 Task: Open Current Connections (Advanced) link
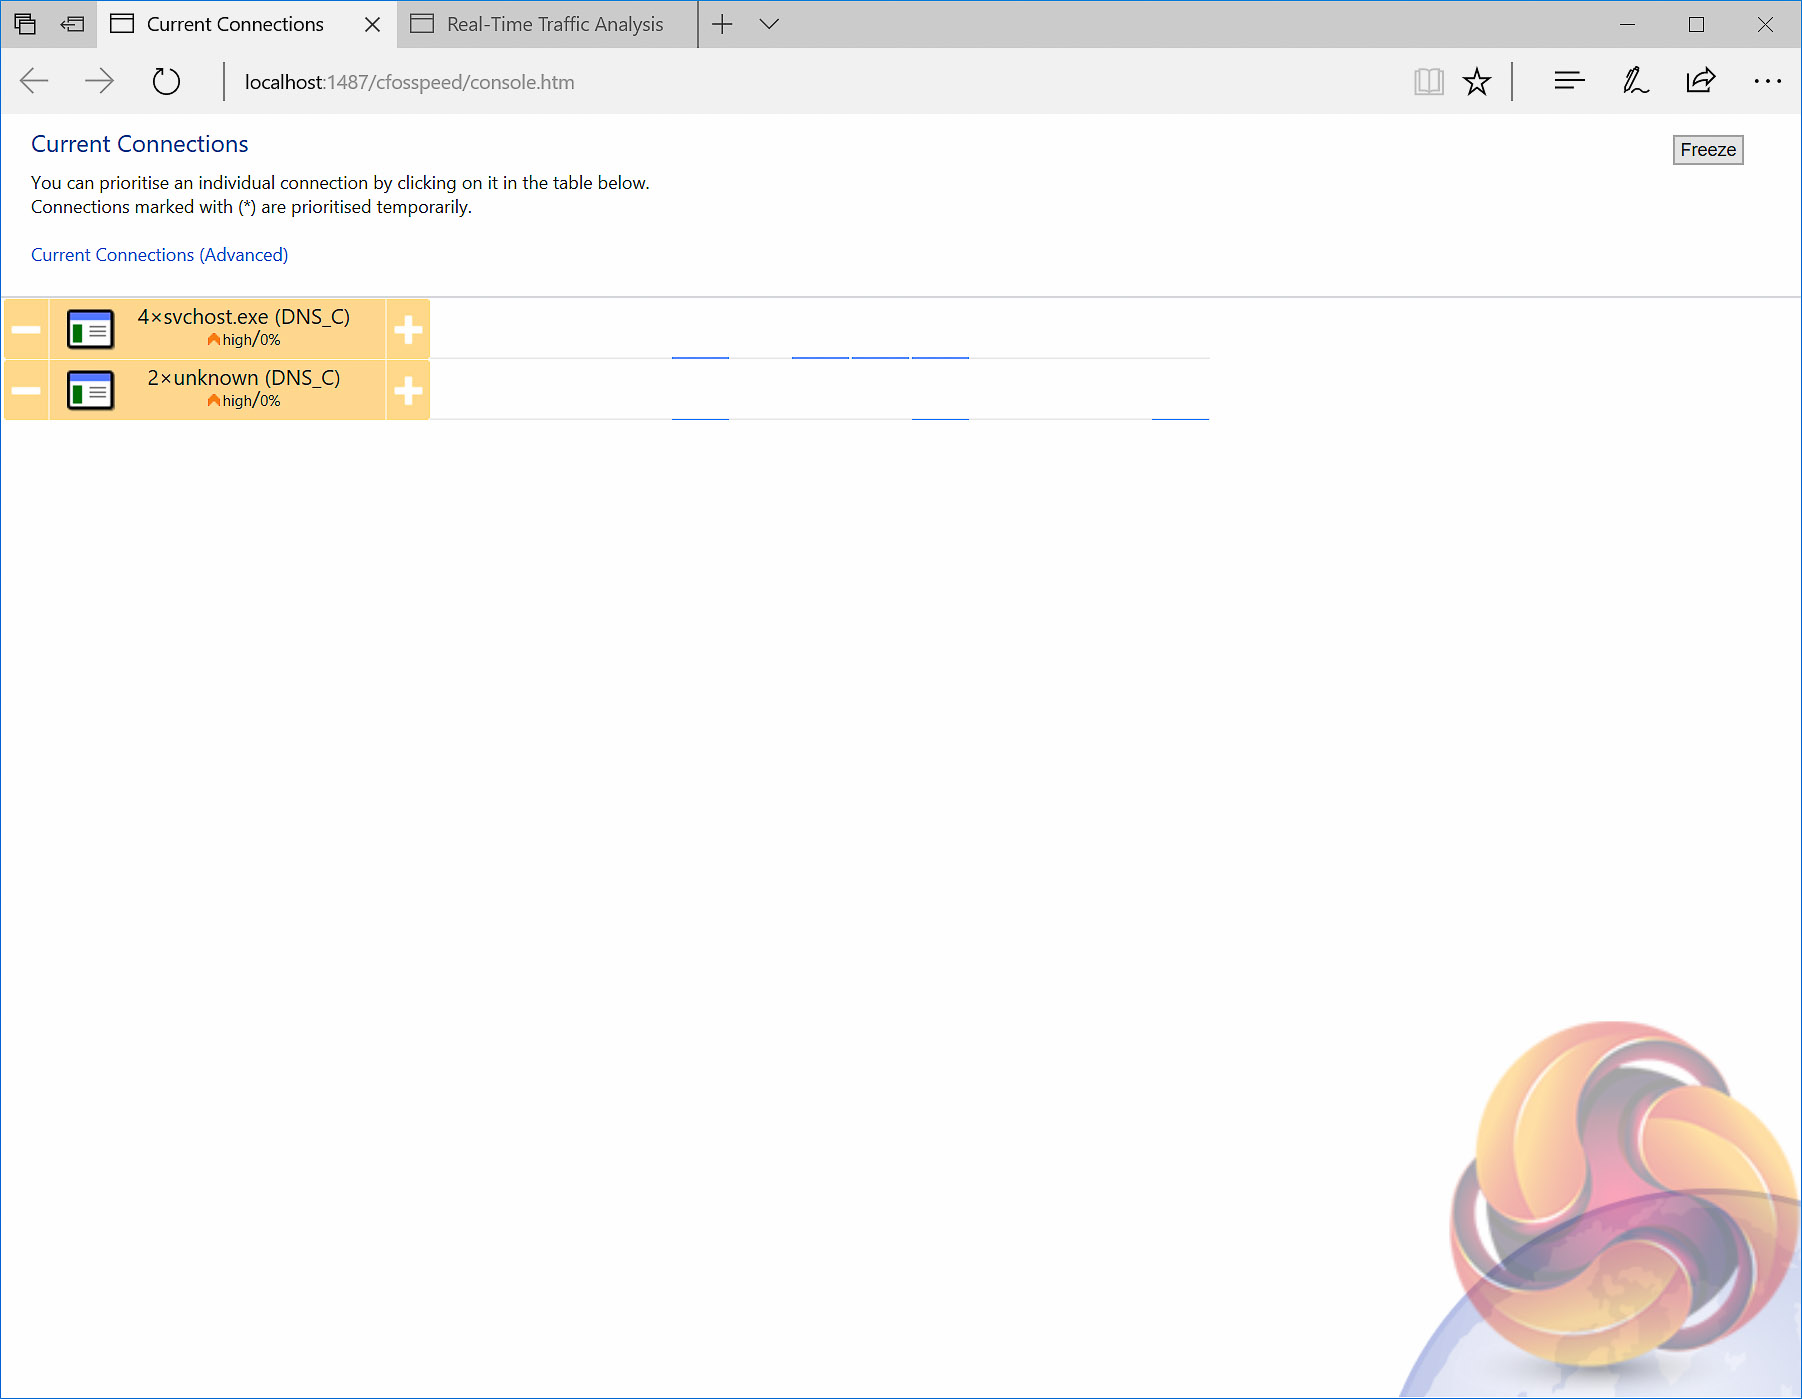(x=160, y=255)
